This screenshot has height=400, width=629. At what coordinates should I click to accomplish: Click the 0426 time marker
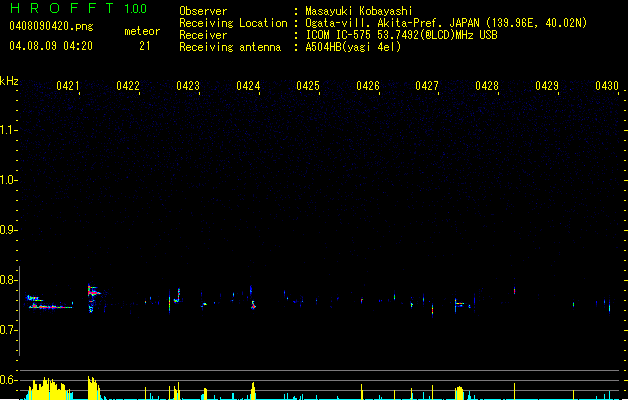click(x=368, y=86)
